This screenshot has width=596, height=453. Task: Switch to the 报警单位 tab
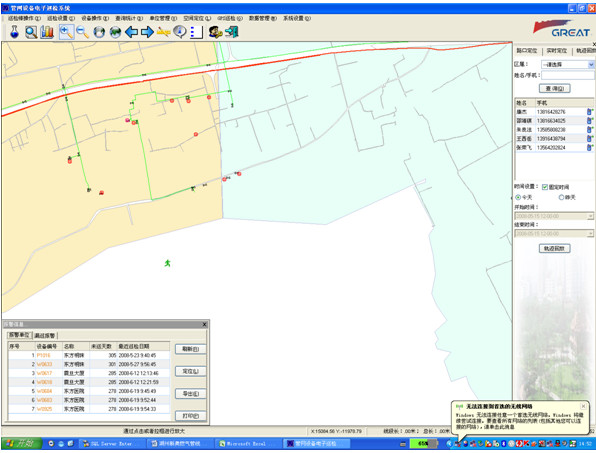pos(19,335)
